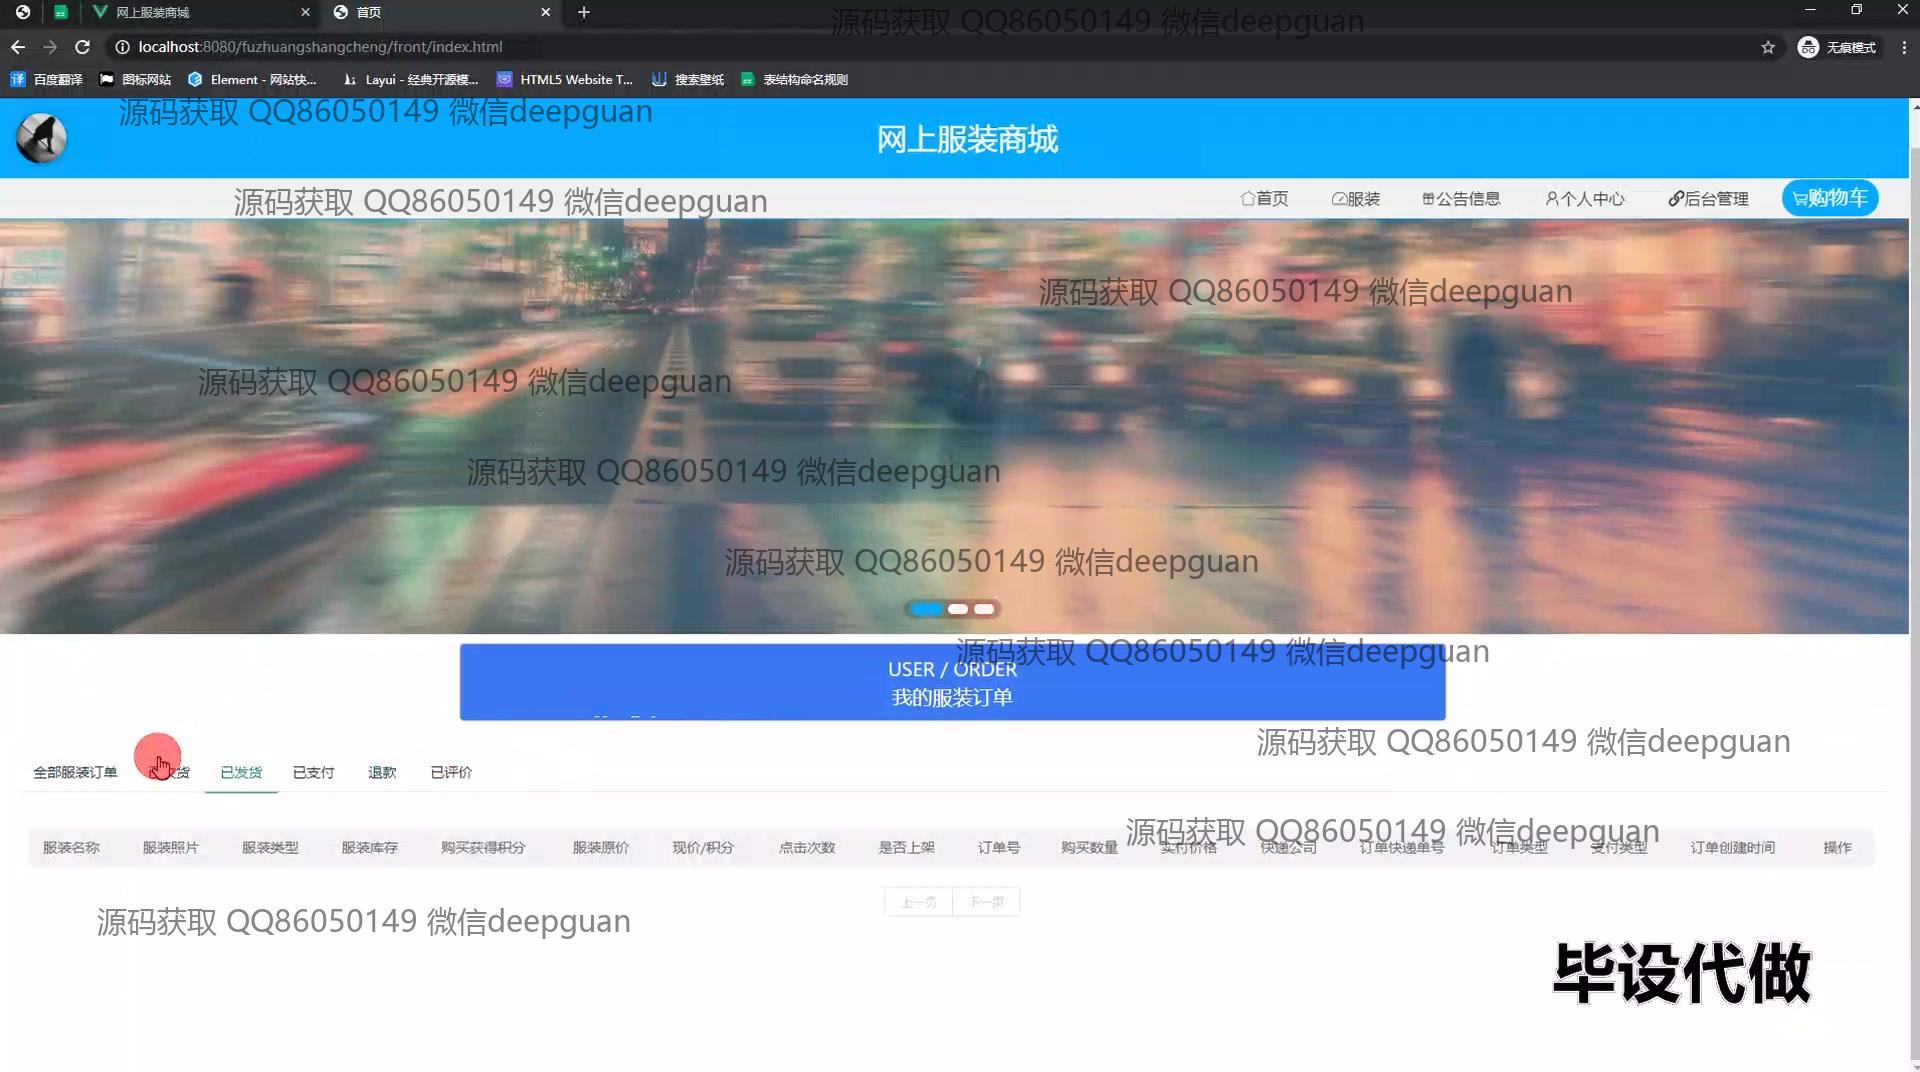This screenshot has width=1920, height=1072.
Task: Reload the page with refresh icon
Action: coord(82,47)
